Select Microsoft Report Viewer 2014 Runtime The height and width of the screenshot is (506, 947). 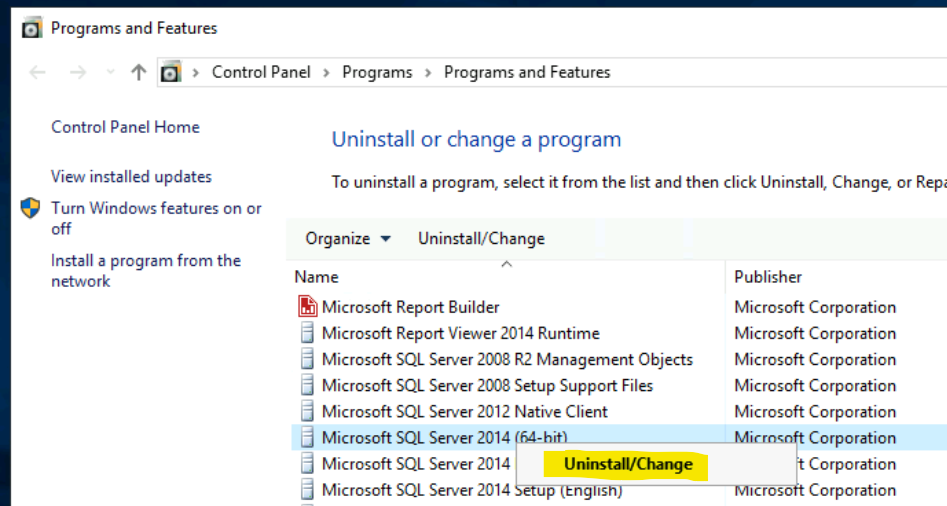coord(461,333)
